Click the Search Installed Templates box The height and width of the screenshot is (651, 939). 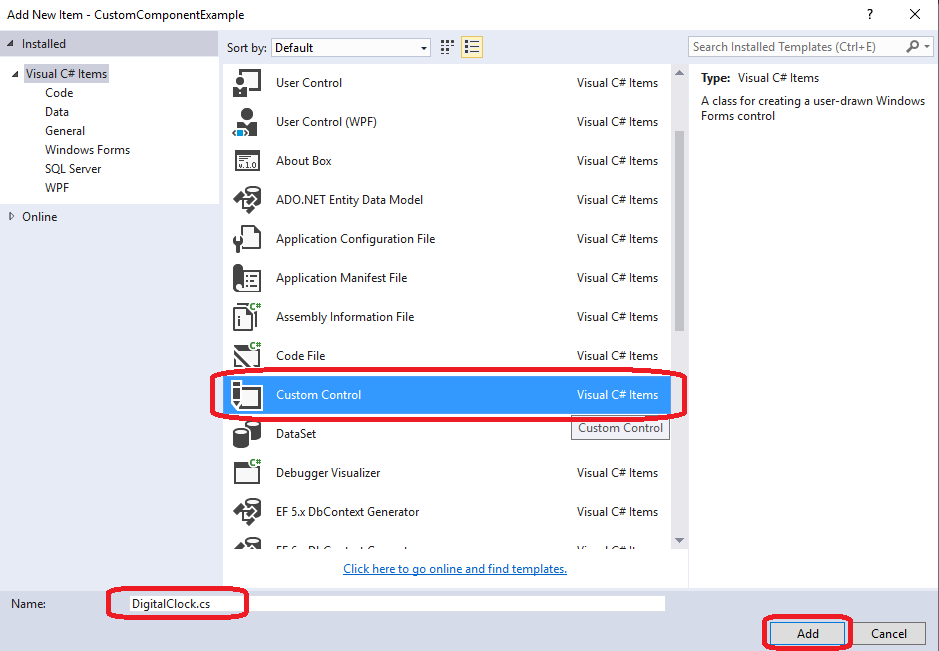(798, 47)
